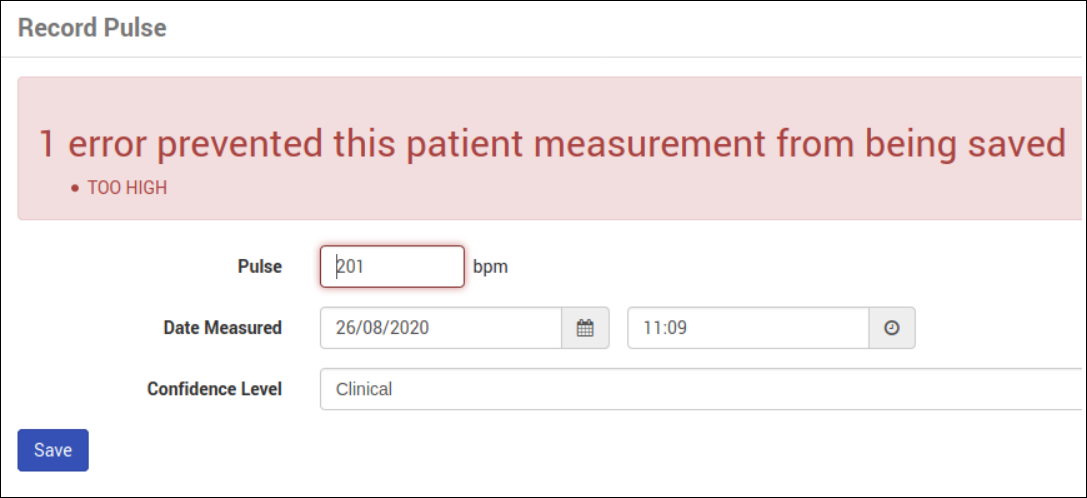Focus the Date Measured date field
Screen dimensions: 1087x498
[x=440, y=327]
